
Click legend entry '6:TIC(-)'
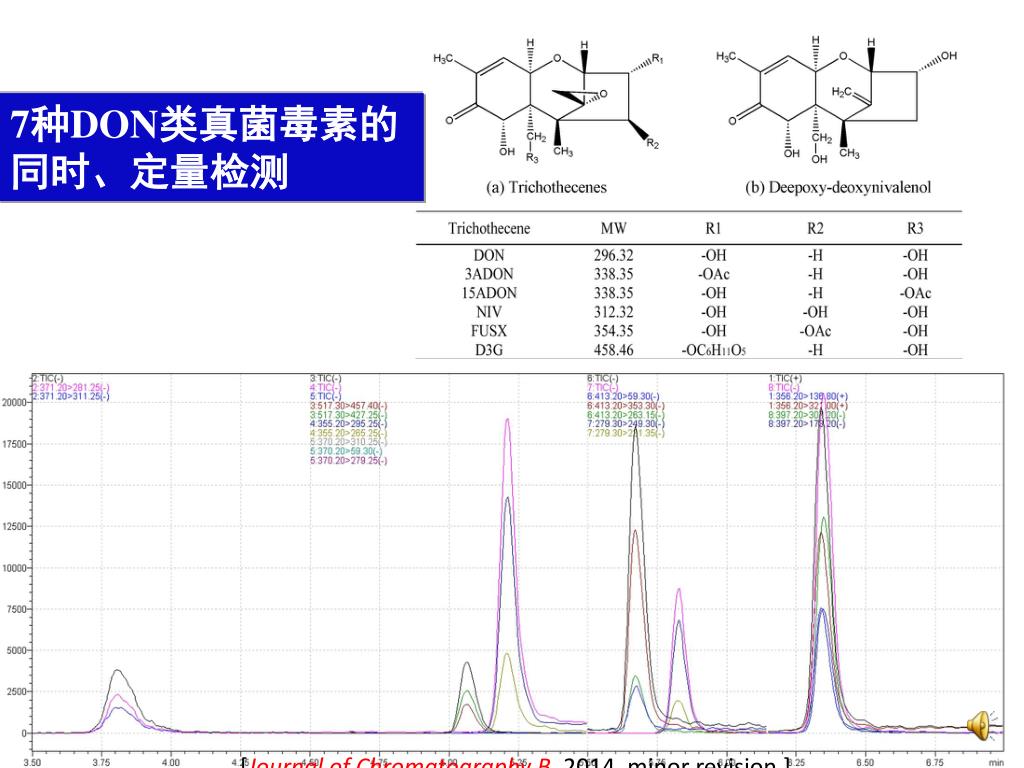(603, 378)
